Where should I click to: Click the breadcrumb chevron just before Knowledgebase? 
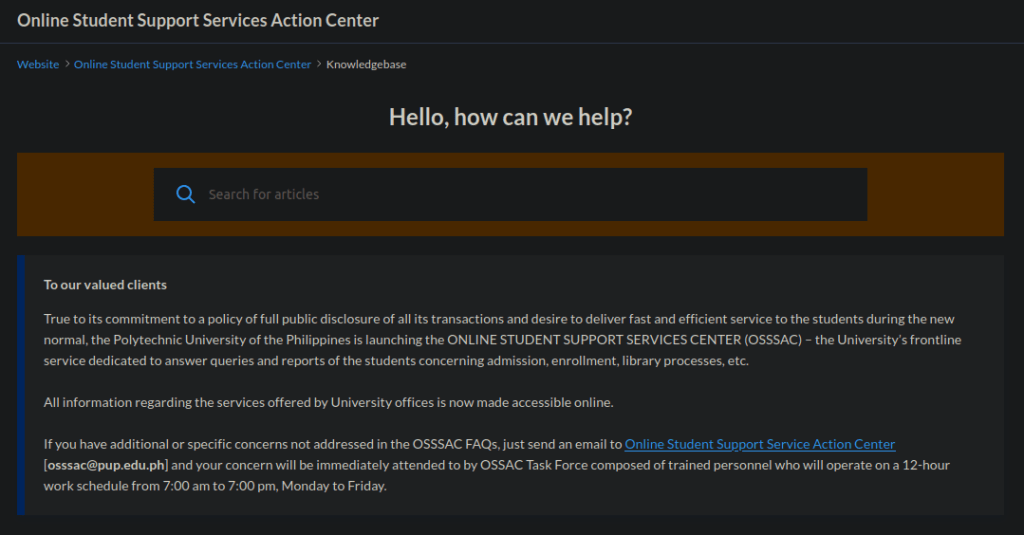pyautogui.click(x=319, y=64)
